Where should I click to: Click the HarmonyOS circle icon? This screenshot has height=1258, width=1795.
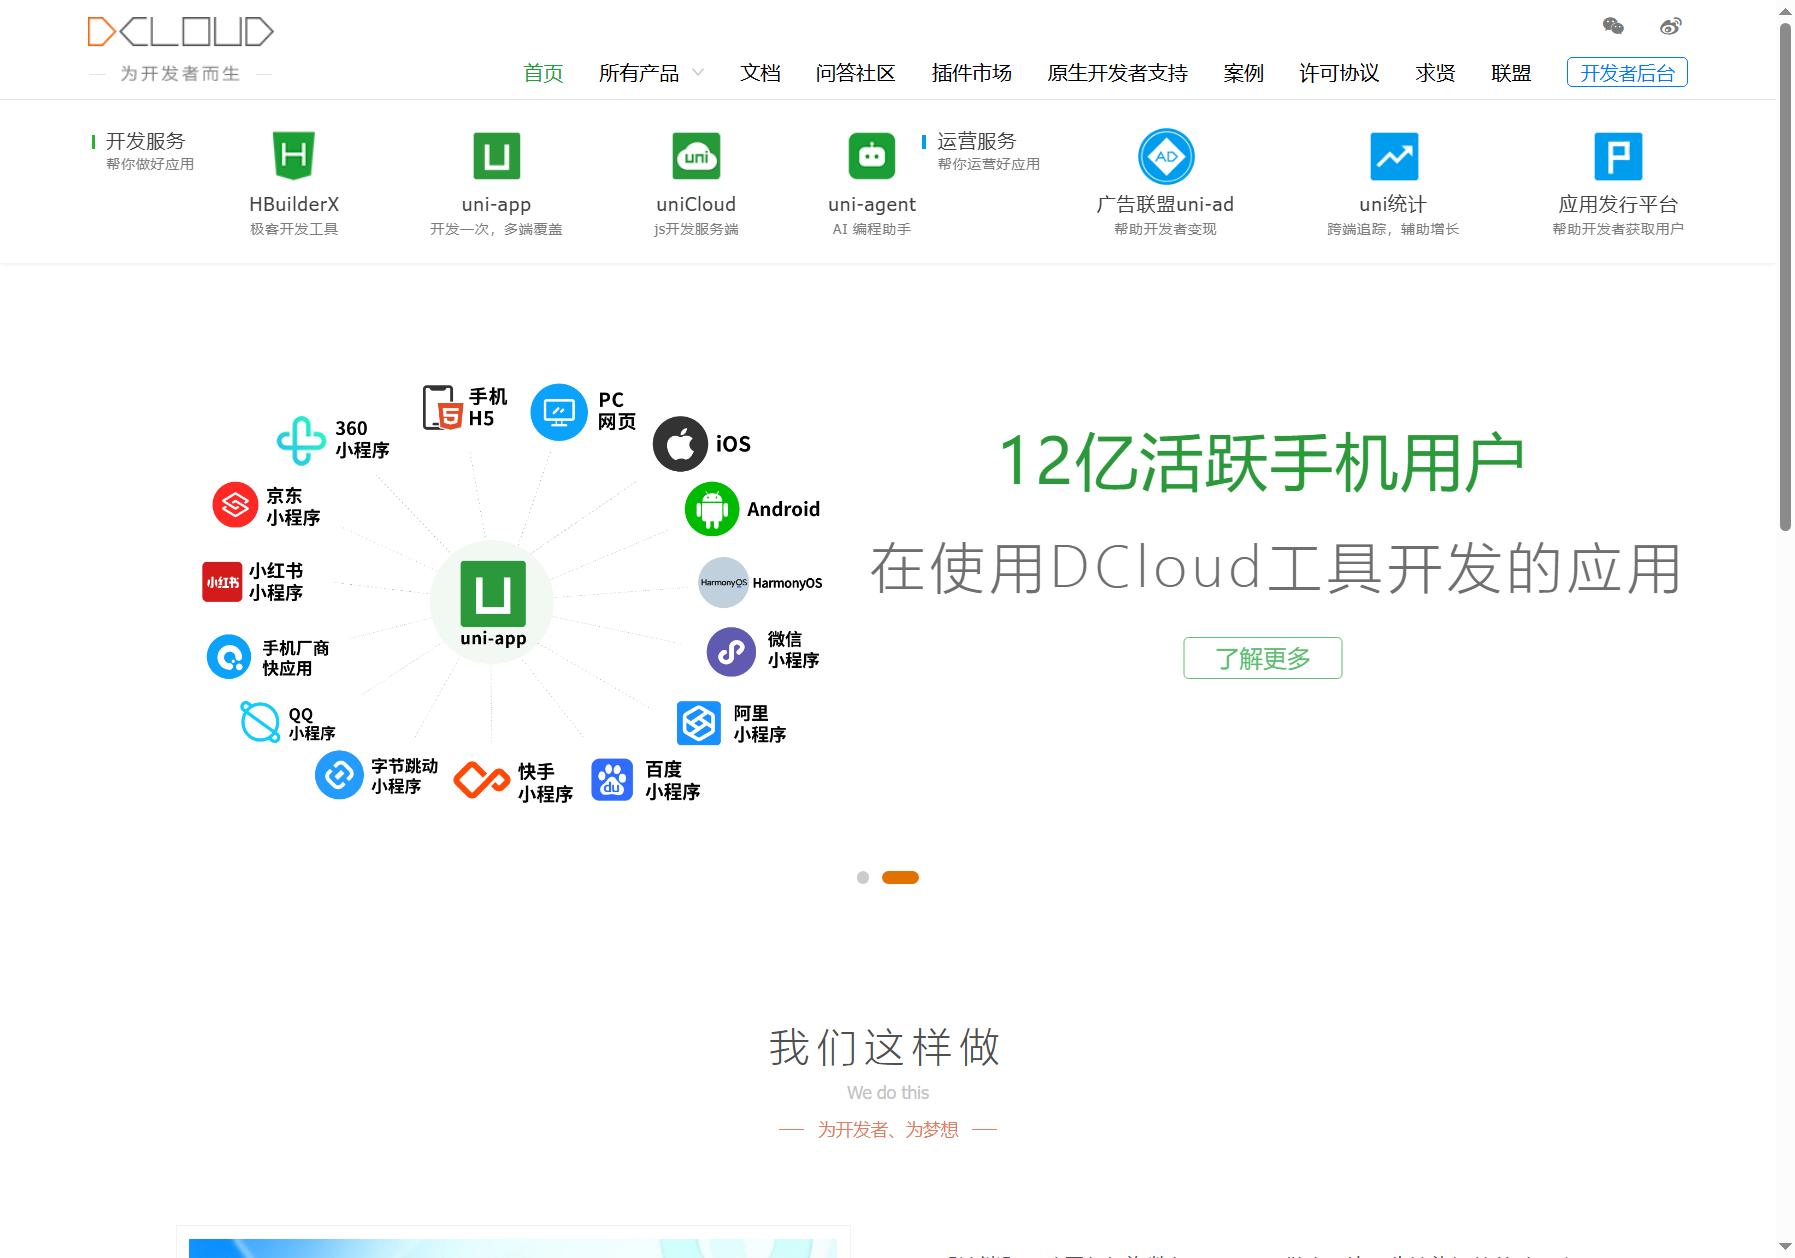[723, 582]
